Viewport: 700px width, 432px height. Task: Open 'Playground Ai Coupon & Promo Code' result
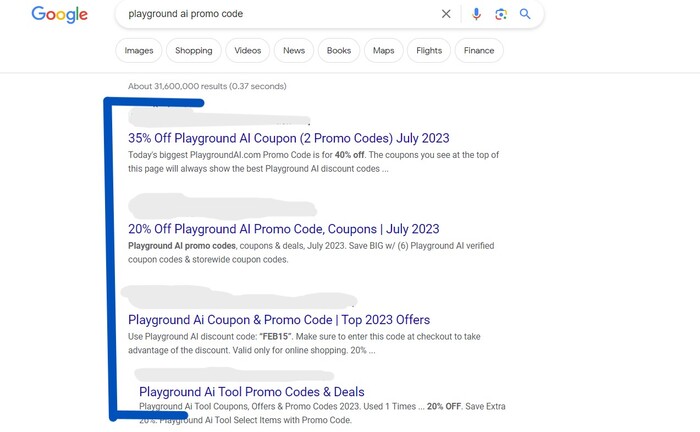(x=279, y=320)
